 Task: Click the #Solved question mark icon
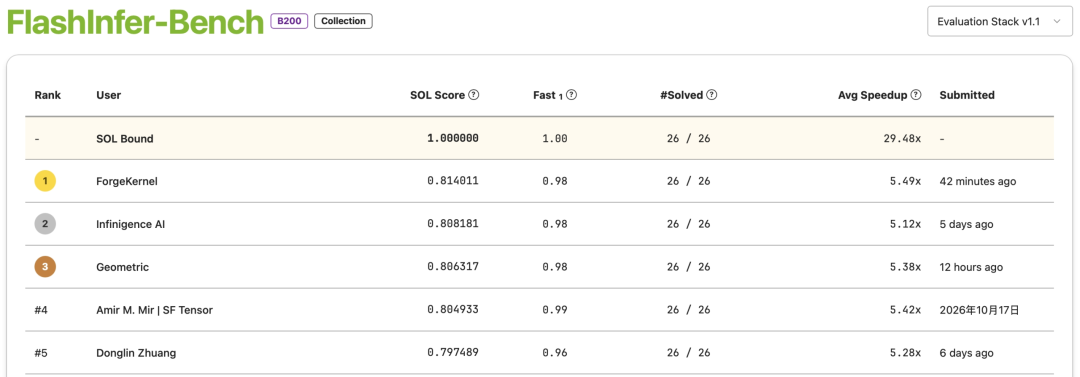(712, 95)
